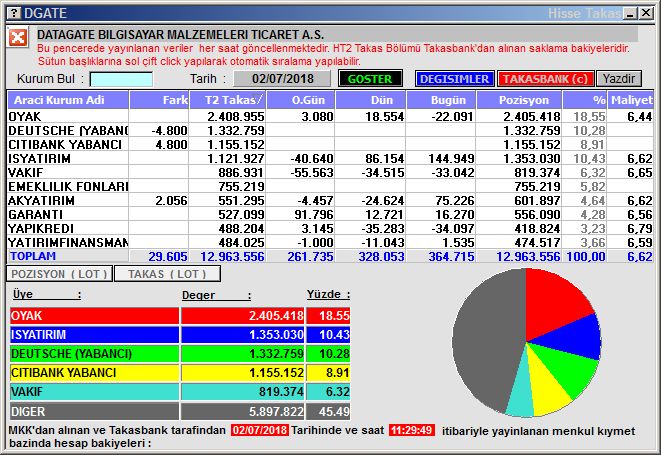Sort by Dün column header

371,100
